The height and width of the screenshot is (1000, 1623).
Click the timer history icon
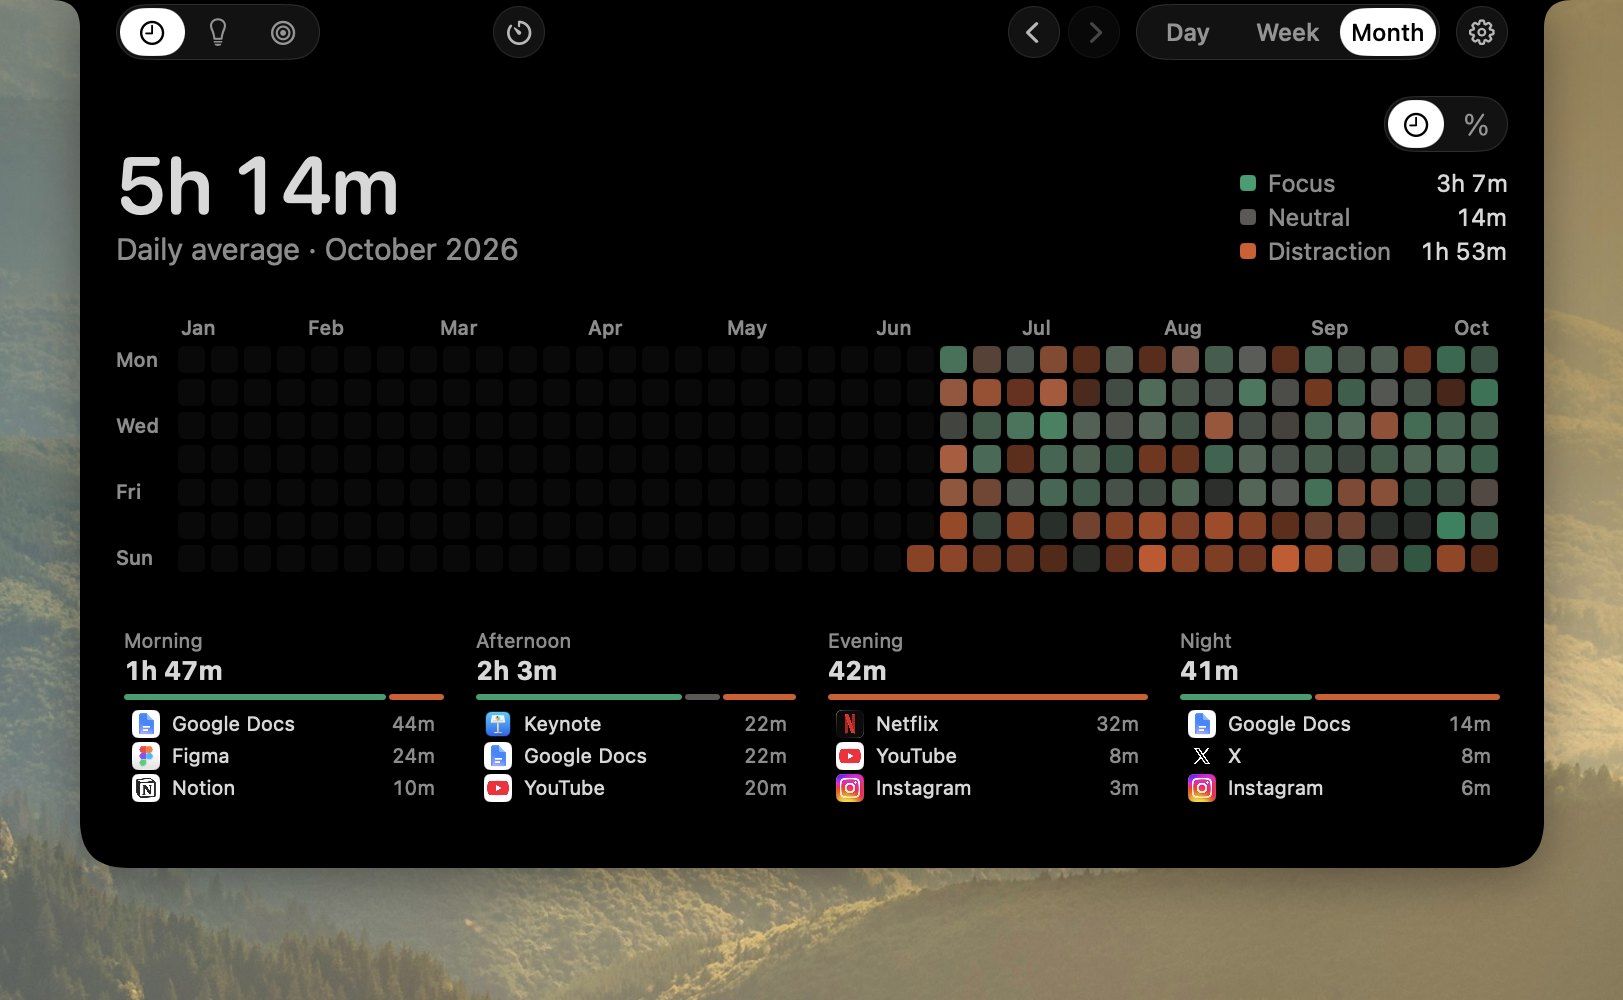[519, 33]
